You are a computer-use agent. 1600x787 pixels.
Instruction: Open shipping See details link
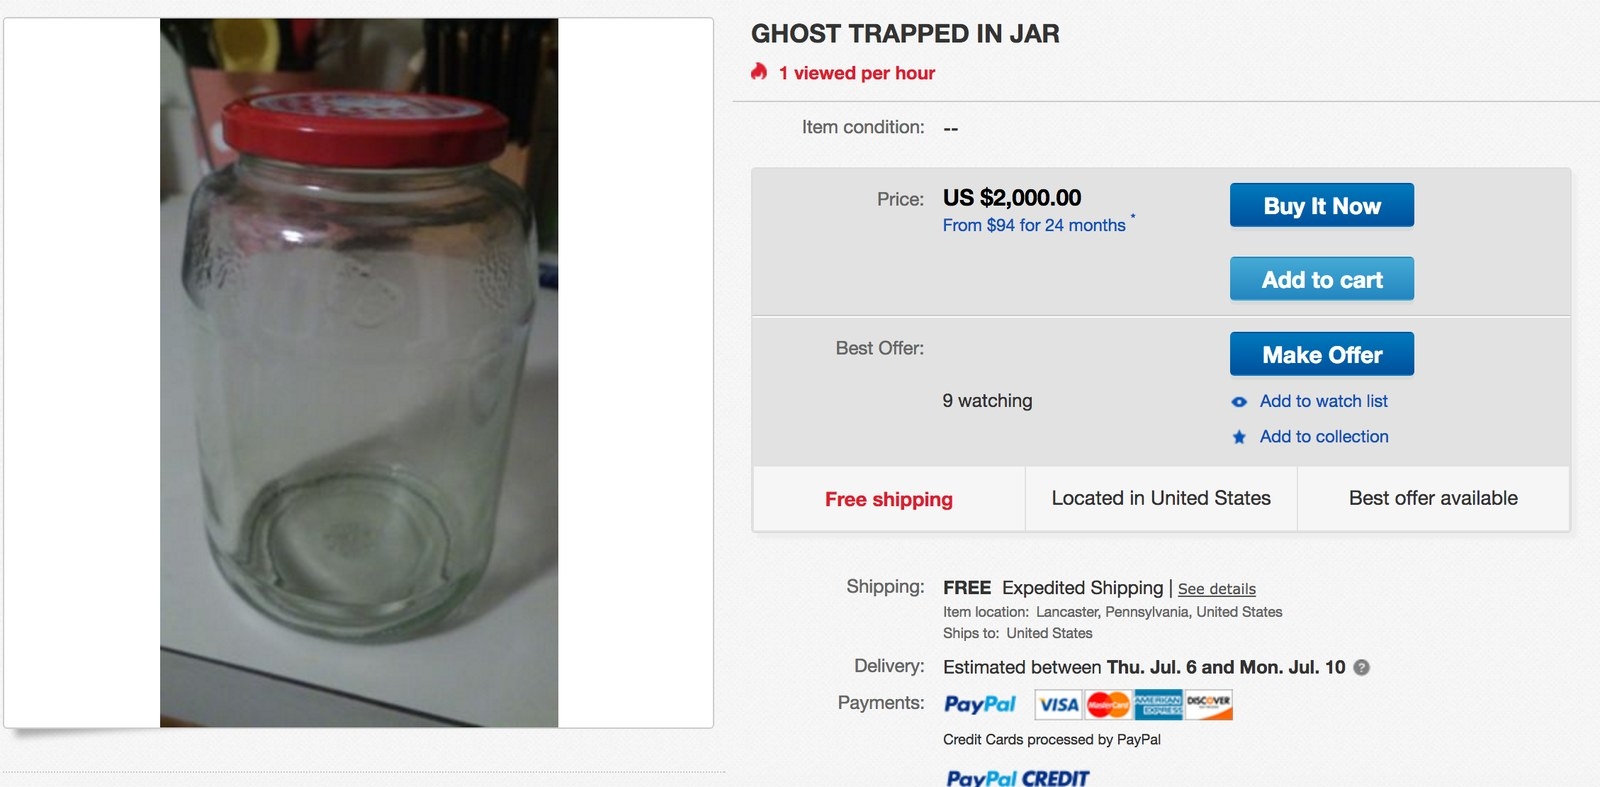coord(1216,589)
